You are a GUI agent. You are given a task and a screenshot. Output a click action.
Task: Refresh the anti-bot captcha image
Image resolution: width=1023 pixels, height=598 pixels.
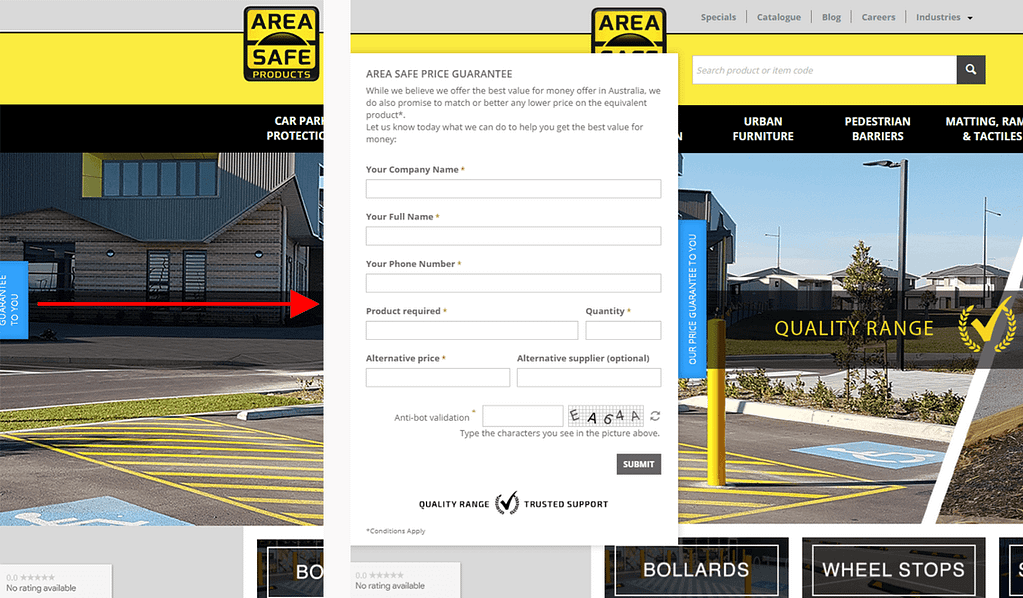tap(655, 416)
